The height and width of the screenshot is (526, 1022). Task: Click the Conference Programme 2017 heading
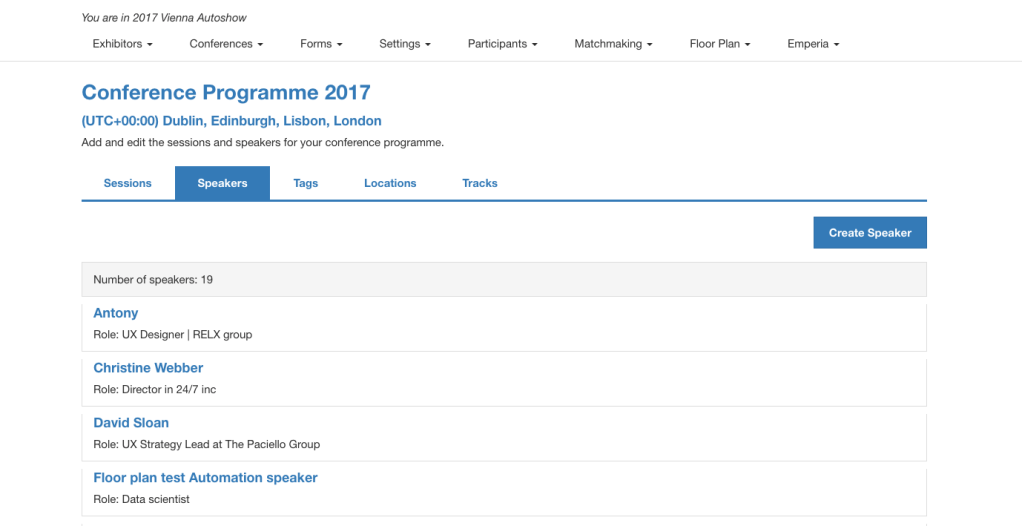(226, 93)
